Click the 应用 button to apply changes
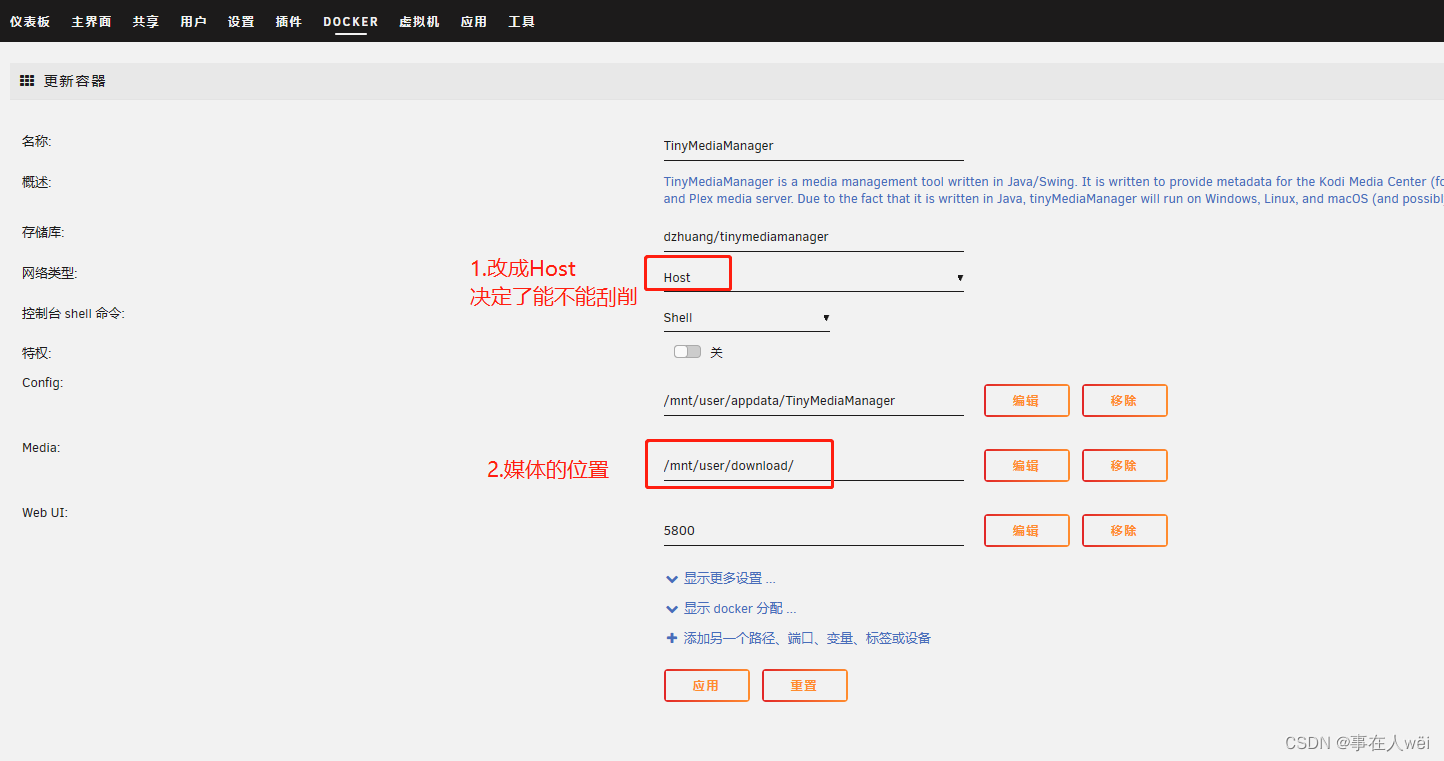Viewport: 1444px width, 761px height. (x=707, y=685)
